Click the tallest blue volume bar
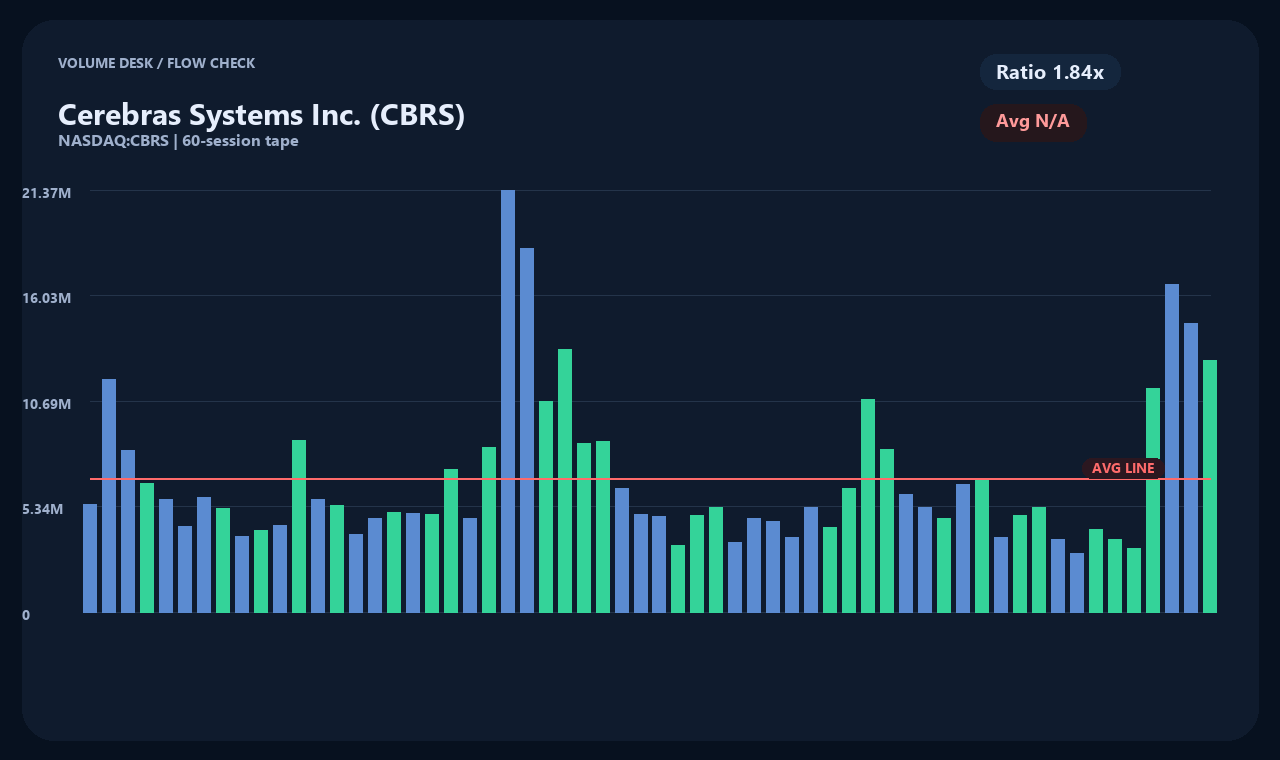The image size is (1280, 760). (x=508, y=401)
